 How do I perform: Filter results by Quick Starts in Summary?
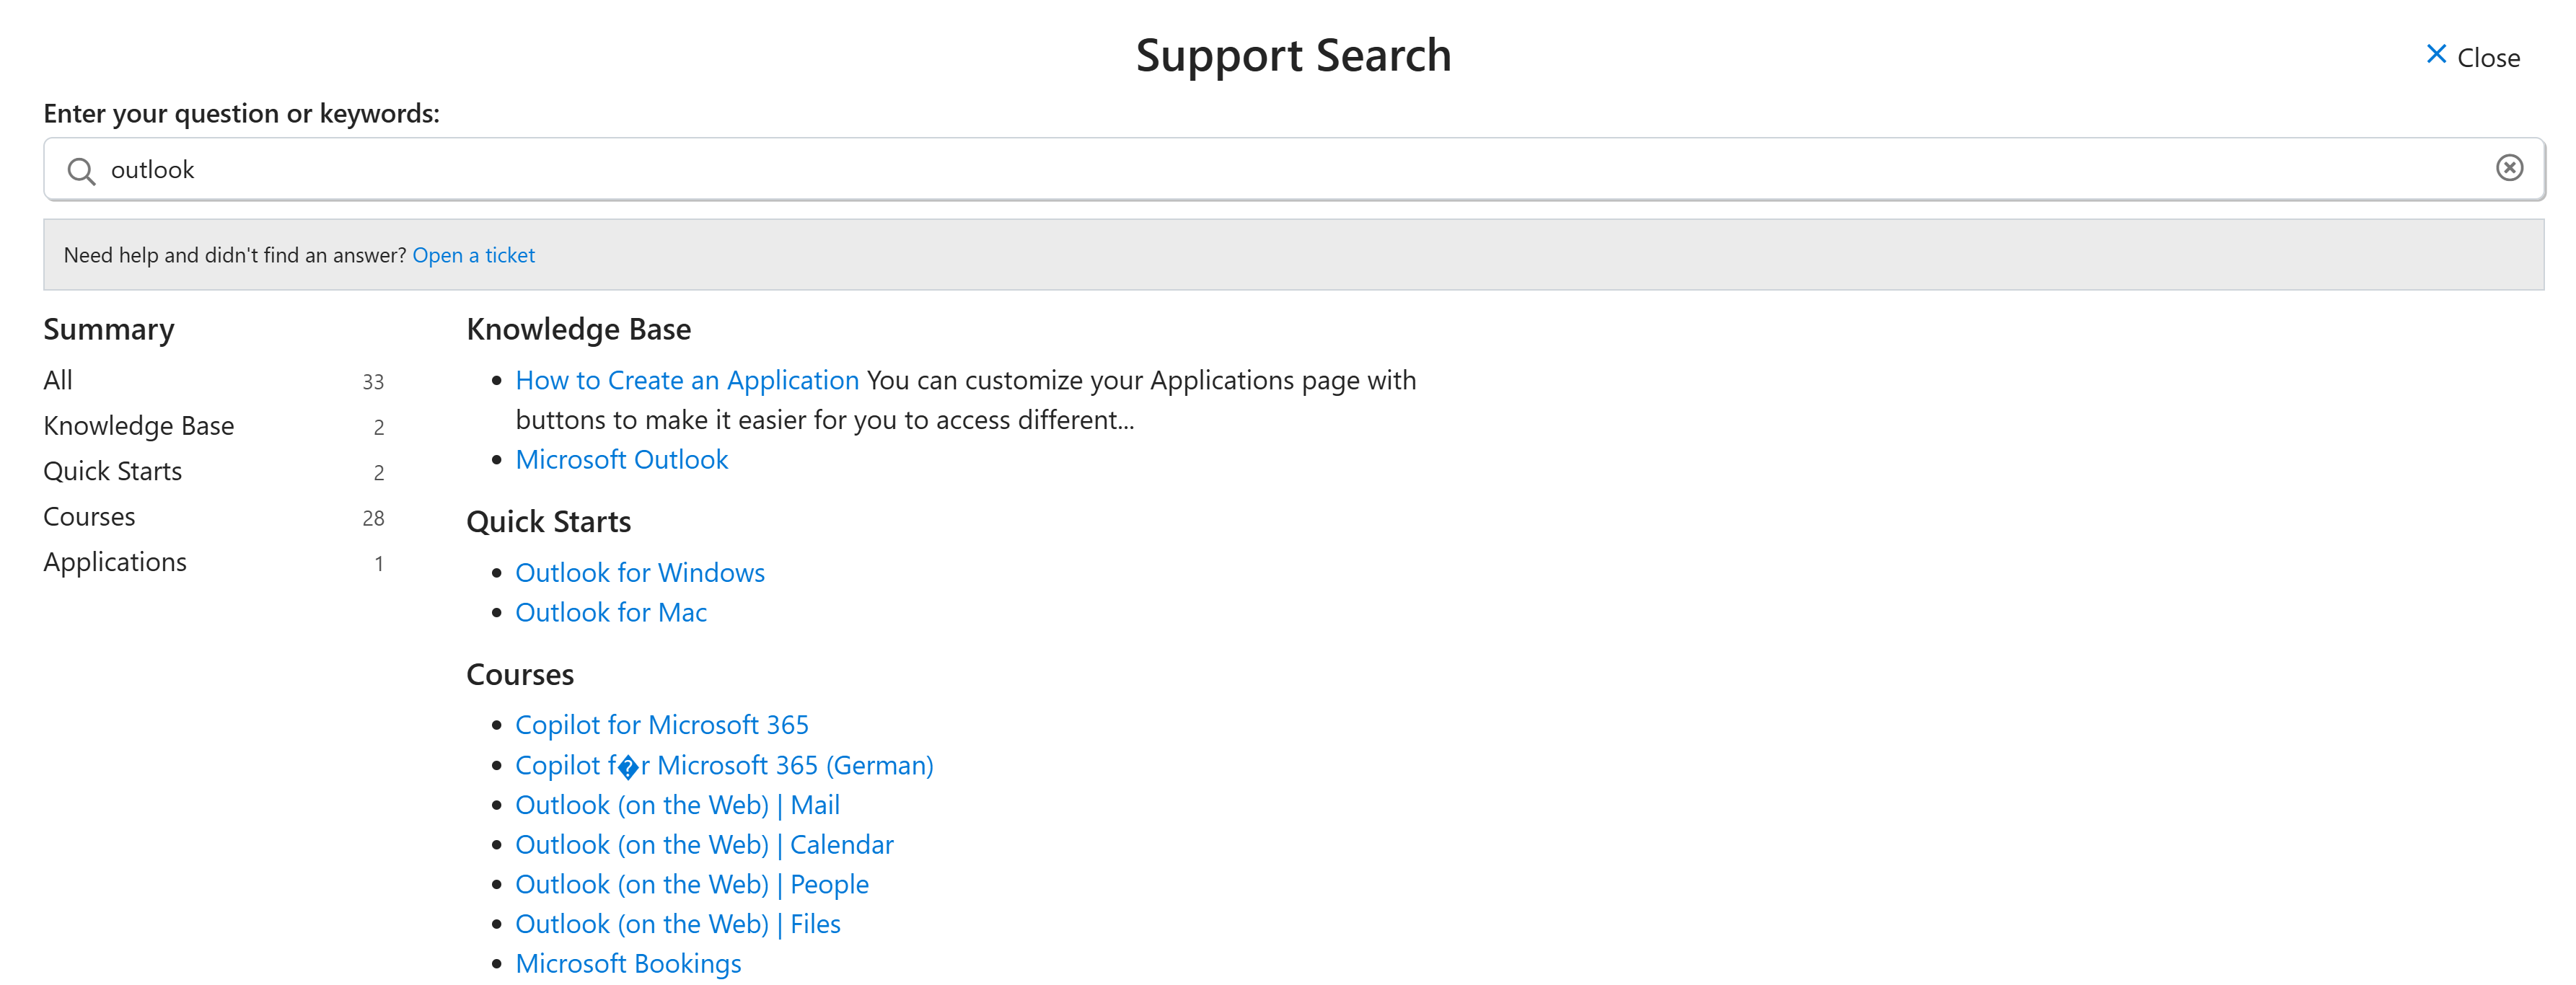pos(112,471)
